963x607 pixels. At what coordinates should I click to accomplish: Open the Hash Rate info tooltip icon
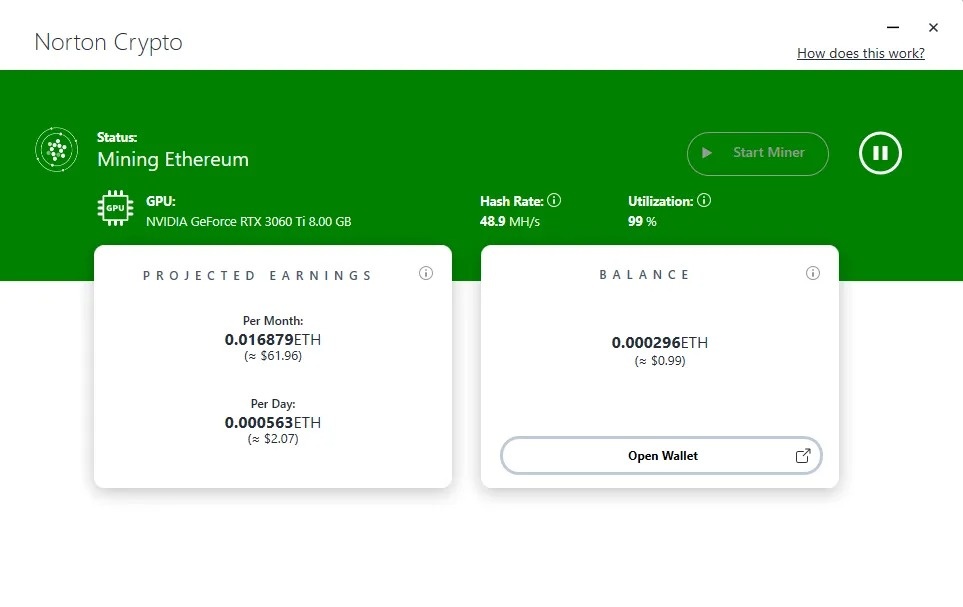click(x=557, y=199)
